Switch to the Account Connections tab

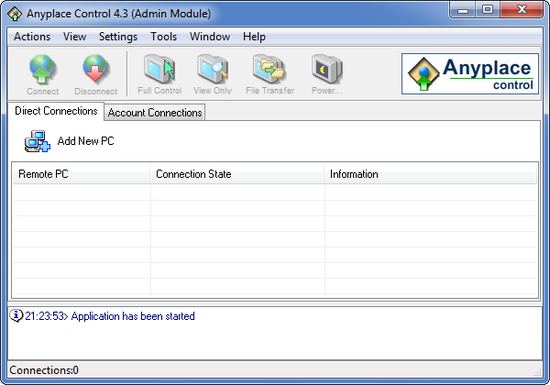[x=155, y=113]
